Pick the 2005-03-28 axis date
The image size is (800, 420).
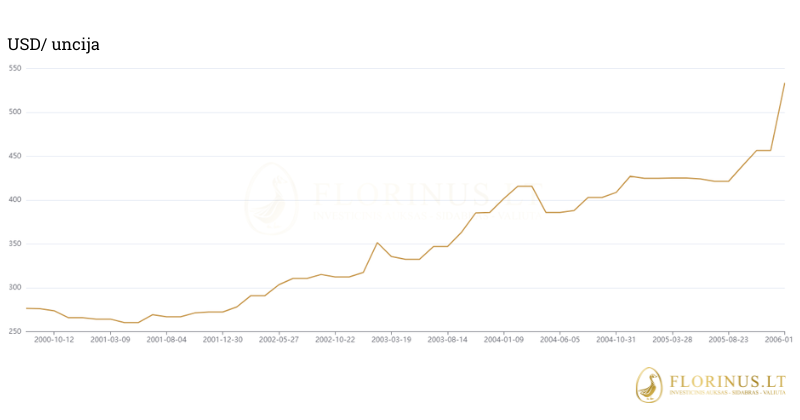[673, 340]
